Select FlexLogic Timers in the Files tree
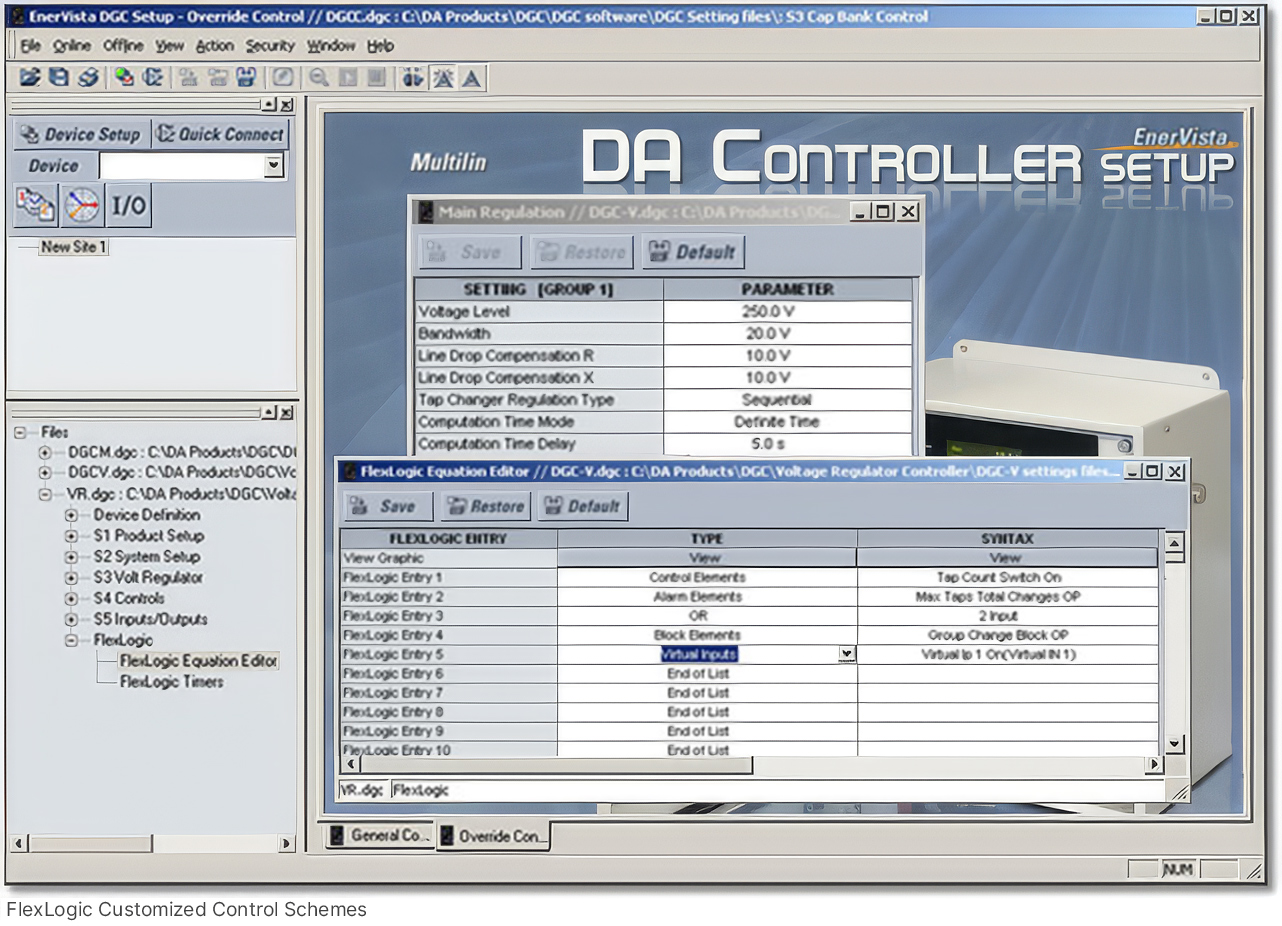The height and width of the screenshot is (926, 1282). 171,682
